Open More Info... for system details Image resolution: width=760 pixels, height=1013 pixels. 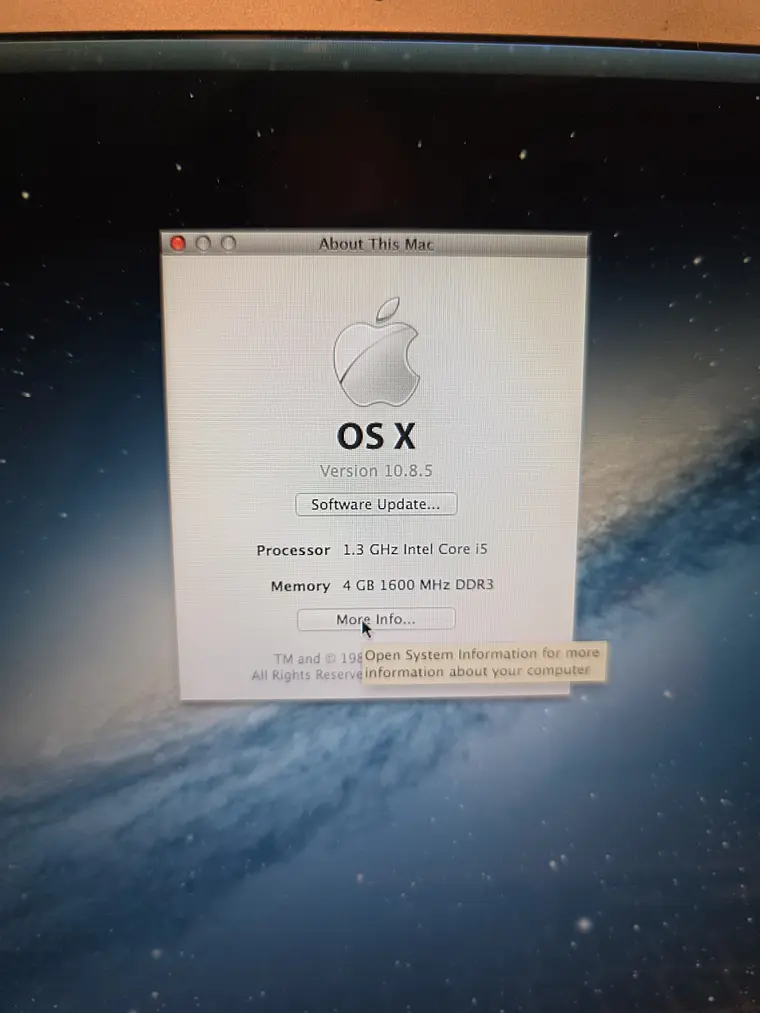point(376,619)
